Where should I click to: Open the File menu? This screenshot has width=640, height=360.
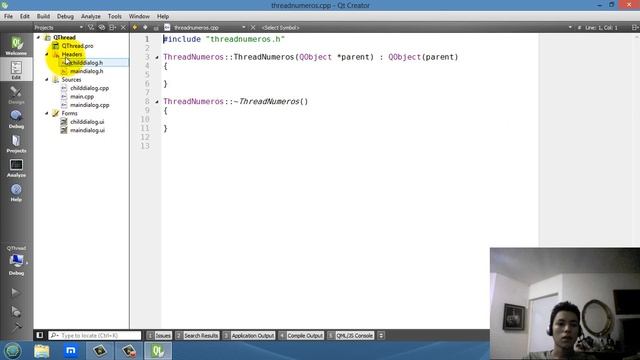9,16
